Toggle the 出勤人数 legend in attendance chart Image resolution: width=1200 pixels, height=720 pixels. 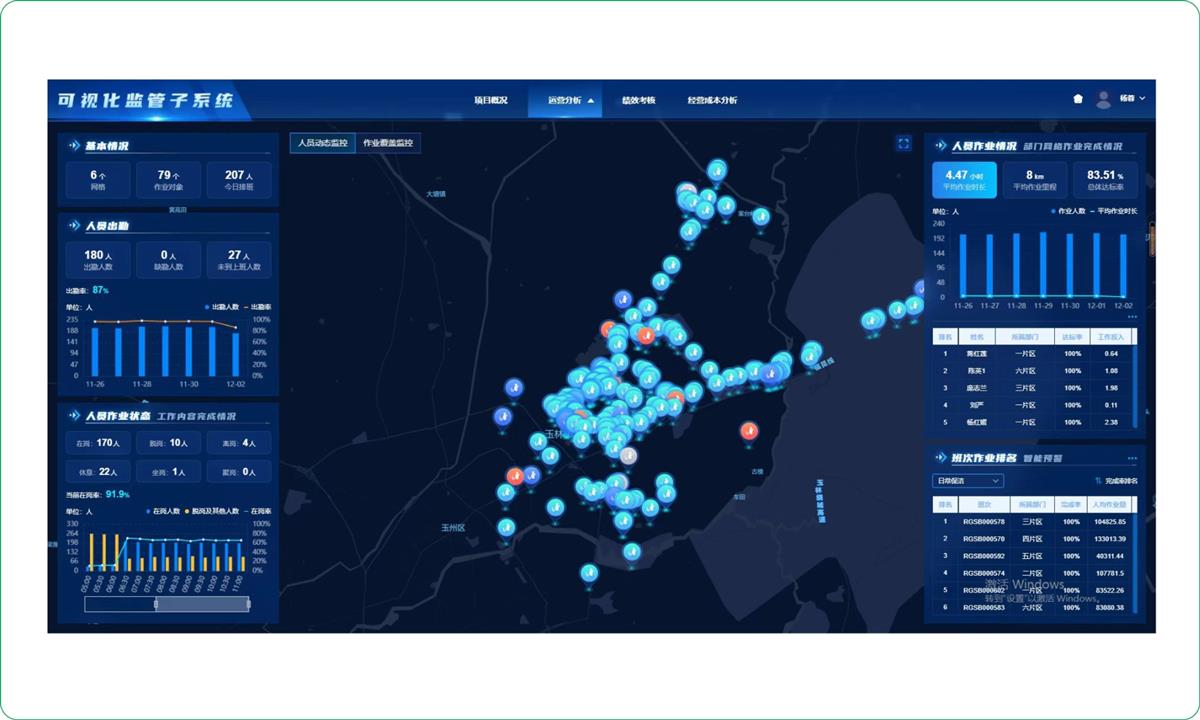pos(221,306)
